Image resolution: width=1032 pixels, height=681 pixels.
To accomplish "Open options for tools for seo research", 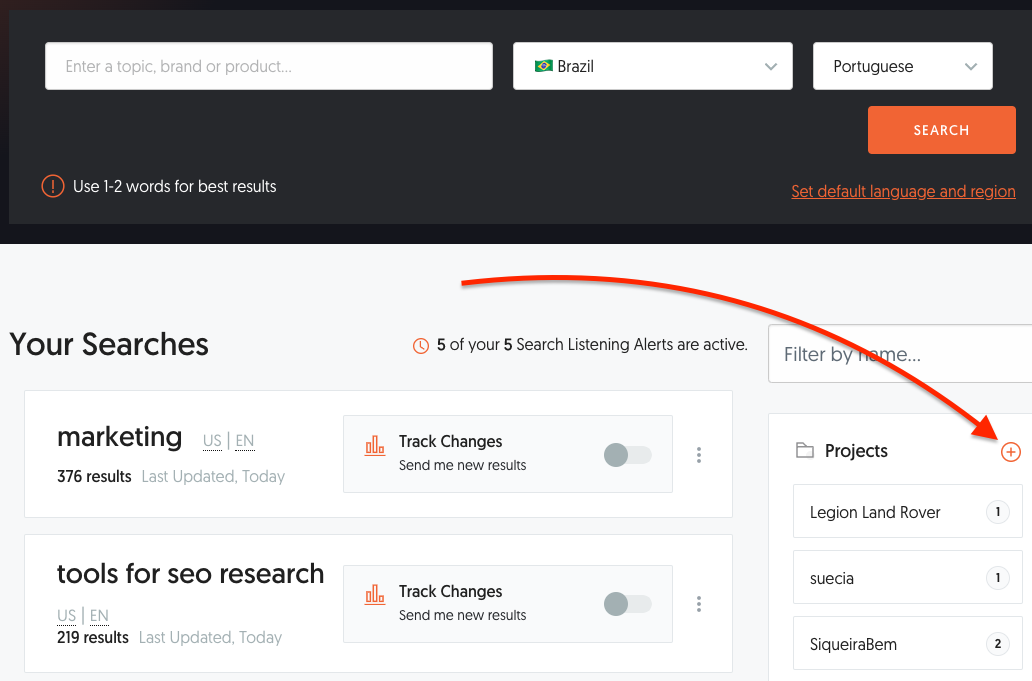I will [699, 604].
